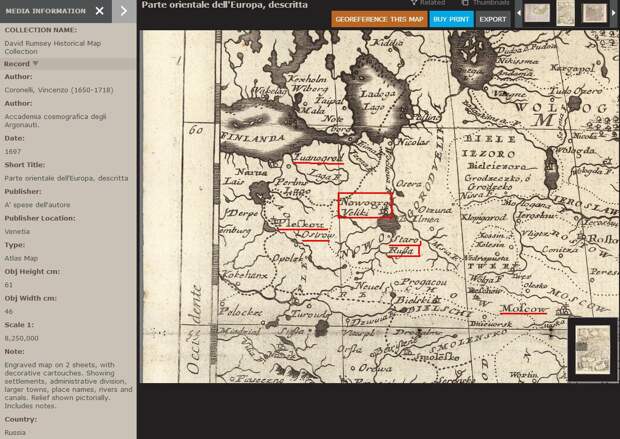Select publisher location Venetia
620x439 pixels.
click(x=17, y=231)
